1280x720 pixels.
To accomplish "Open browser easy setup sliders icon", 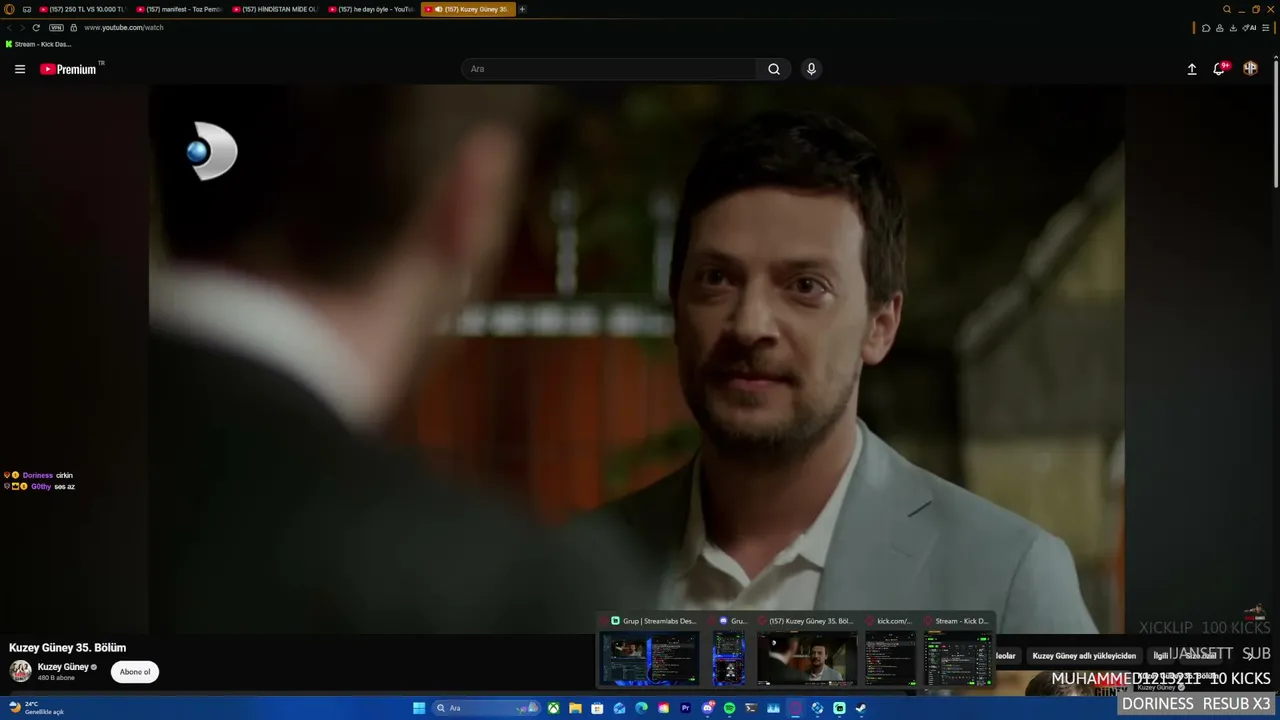I will pos(1266,28).
